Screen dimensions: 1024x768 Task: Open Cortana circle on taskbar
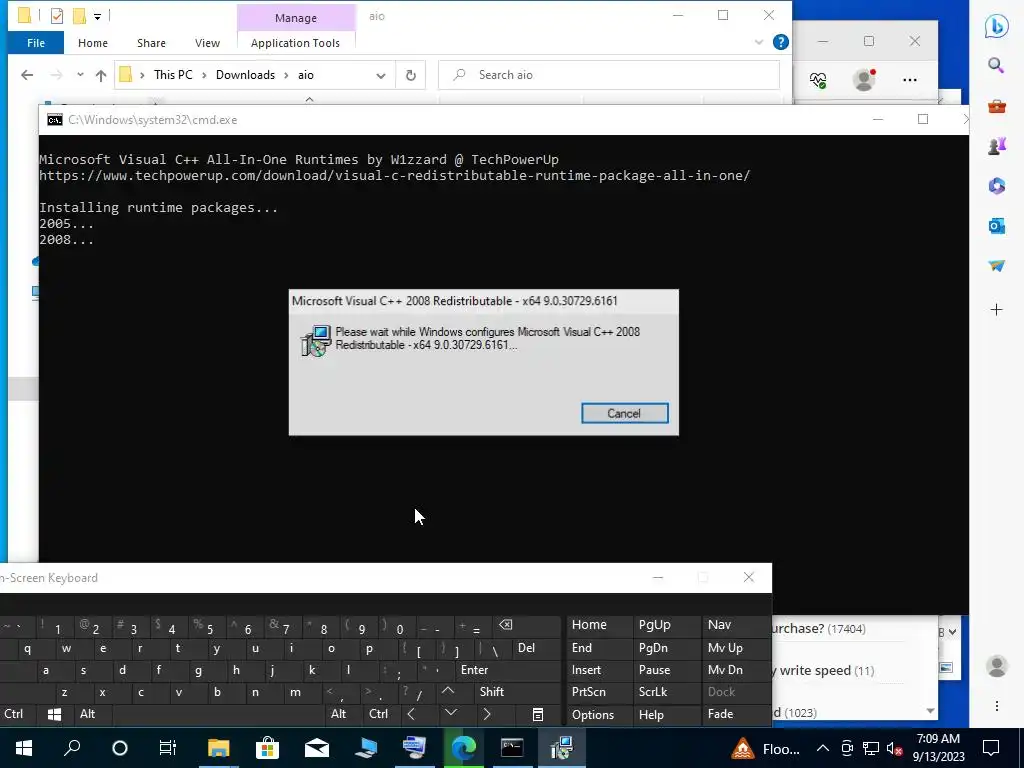click(120, 748)
